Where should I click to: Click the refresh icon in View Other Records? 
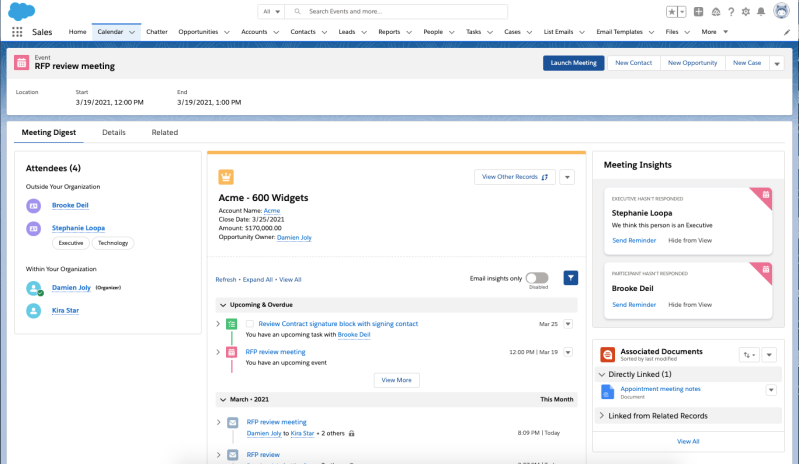click(x=544, y=177)
